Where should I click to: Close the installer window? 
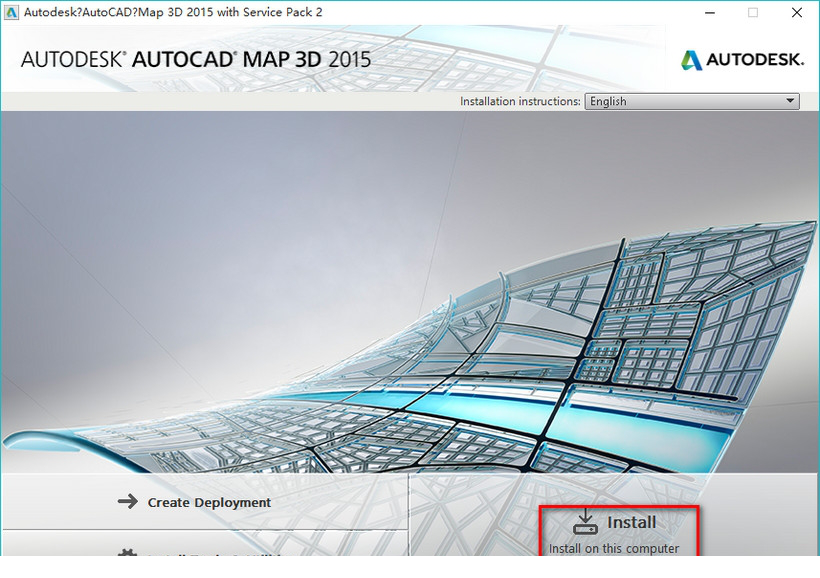click(x=796, y=13)
